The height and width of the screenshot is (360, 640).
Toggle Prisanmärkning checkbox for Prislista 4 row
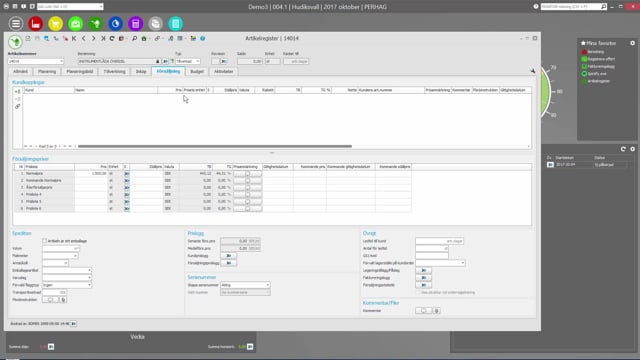click(247, 194)
